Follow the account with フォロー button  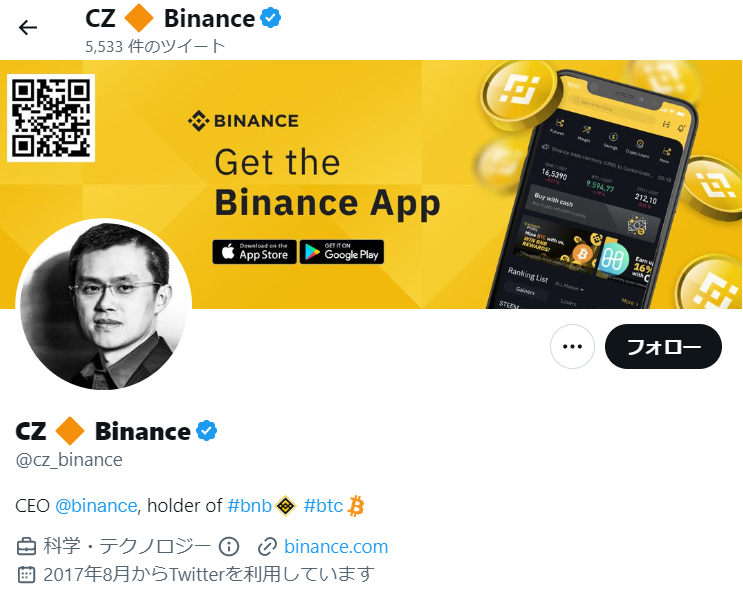[663, 347]
